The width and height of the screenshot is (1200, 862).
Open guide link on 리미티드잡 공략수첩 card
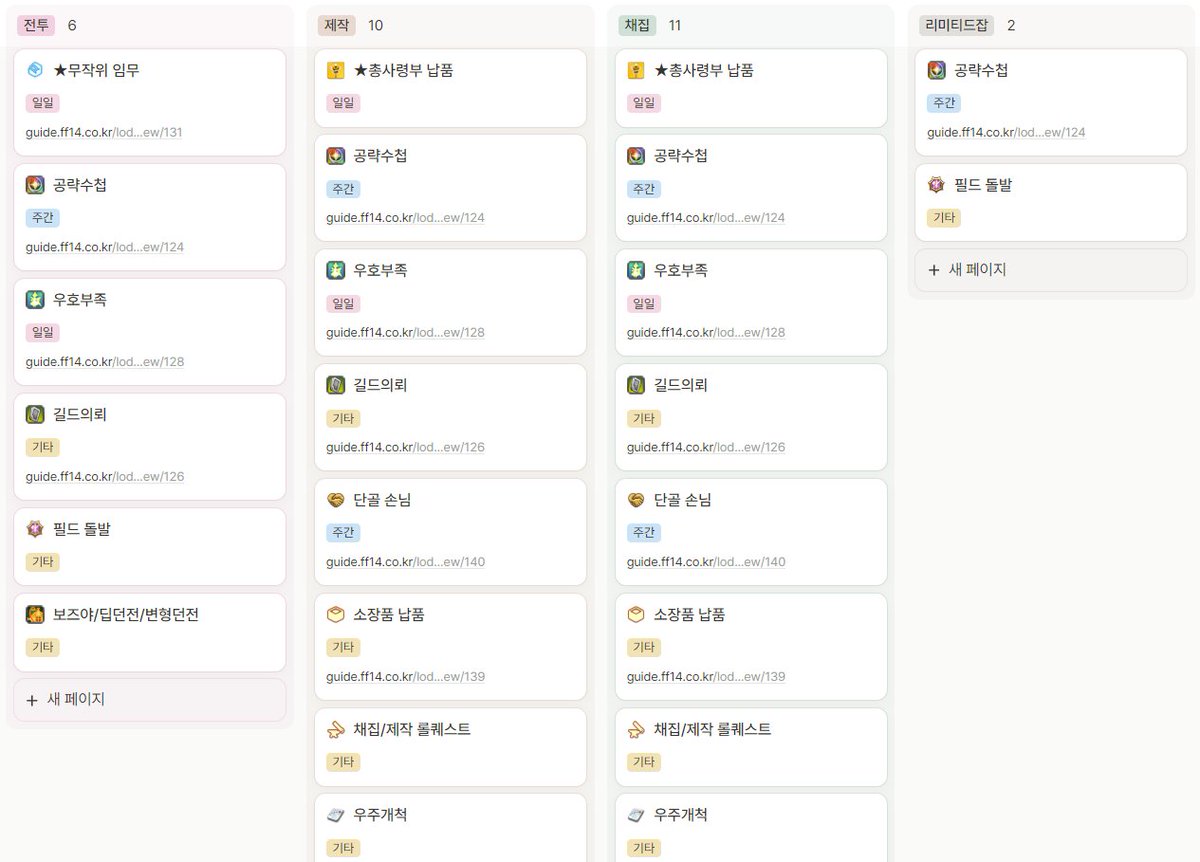pyautogui.click(x=1006, y=132)
